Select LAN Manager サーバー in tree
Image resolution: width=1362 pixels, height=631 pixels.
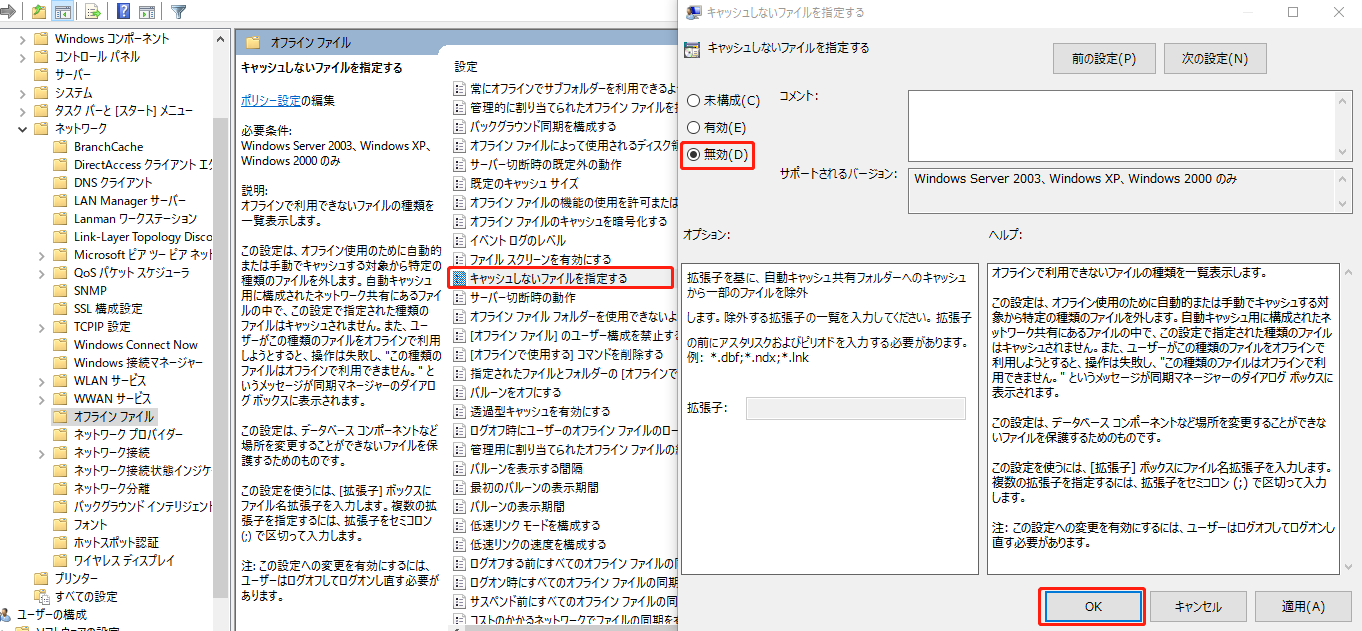pyautogui.click(x=130, y=201)
